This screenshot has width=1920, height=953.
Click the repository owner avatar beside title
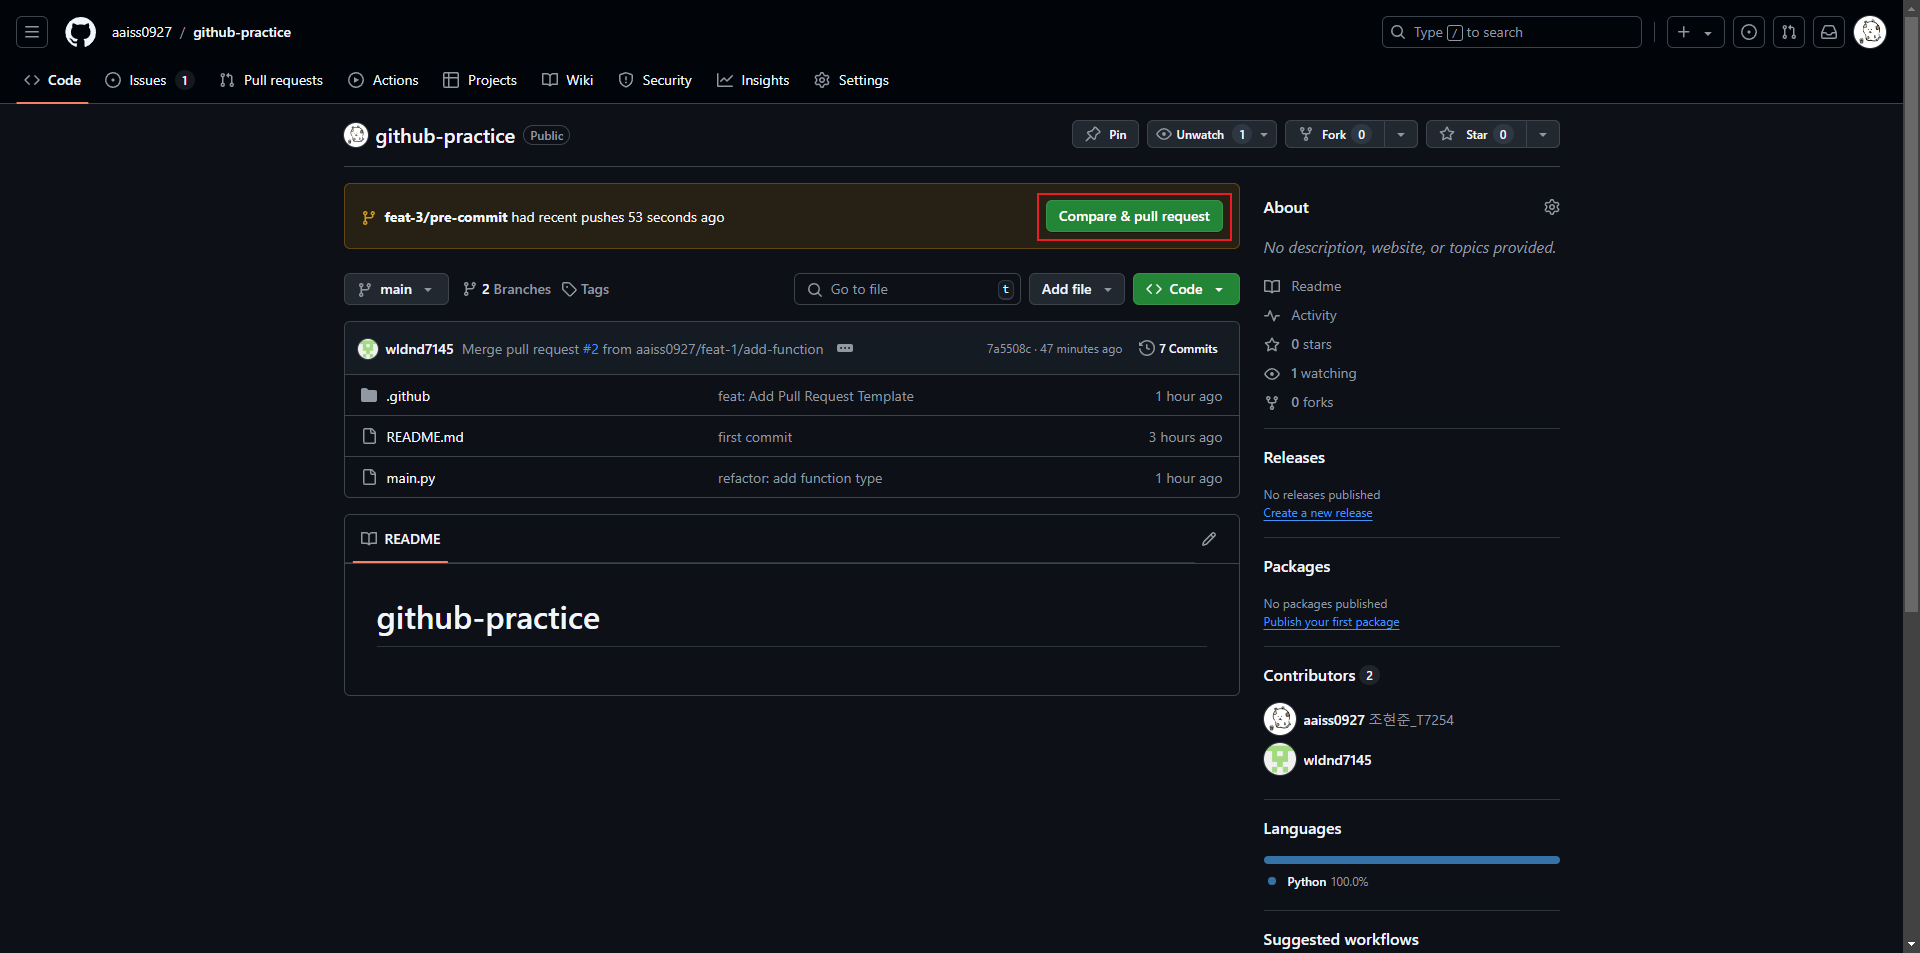point(356,135)
